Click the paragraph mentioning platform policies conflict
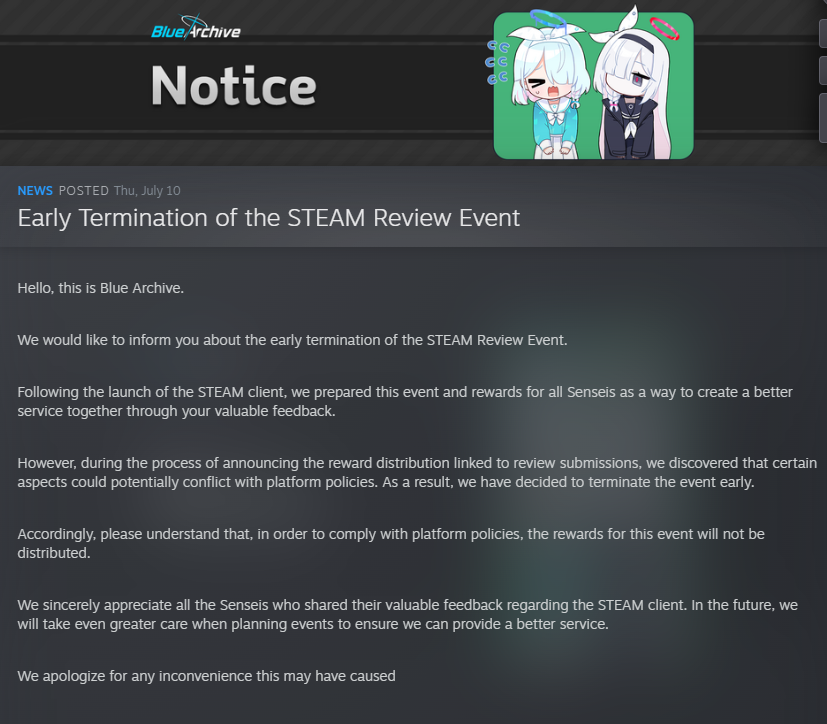This screenshot has width=827, height=724. 417,472
